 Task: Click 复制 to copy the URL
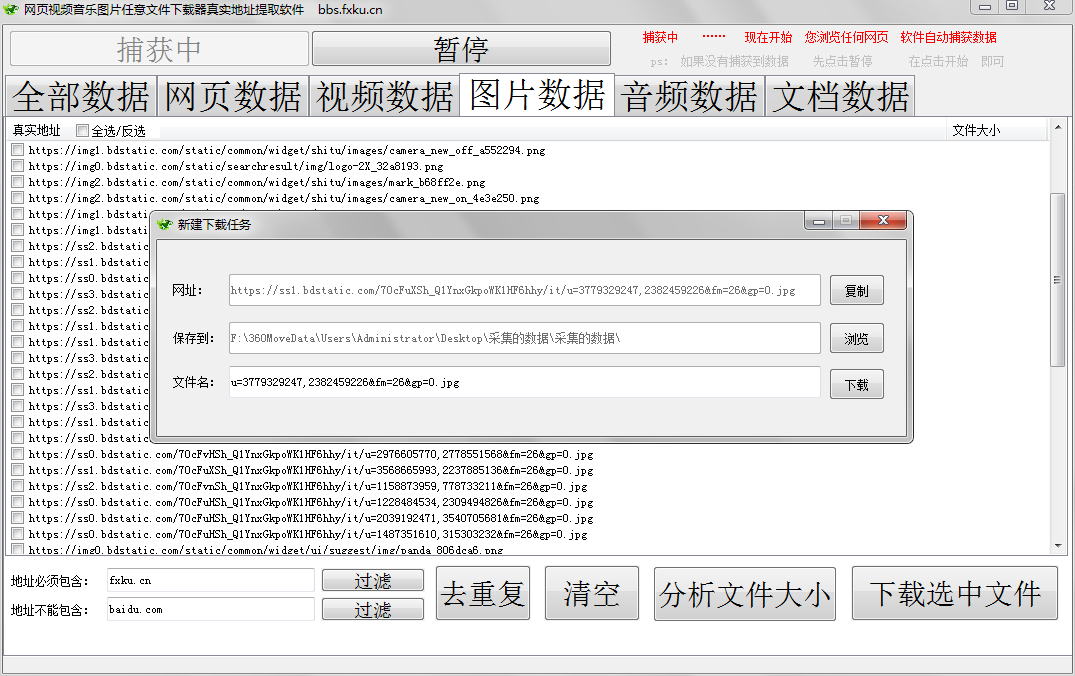tap(856, 291)
